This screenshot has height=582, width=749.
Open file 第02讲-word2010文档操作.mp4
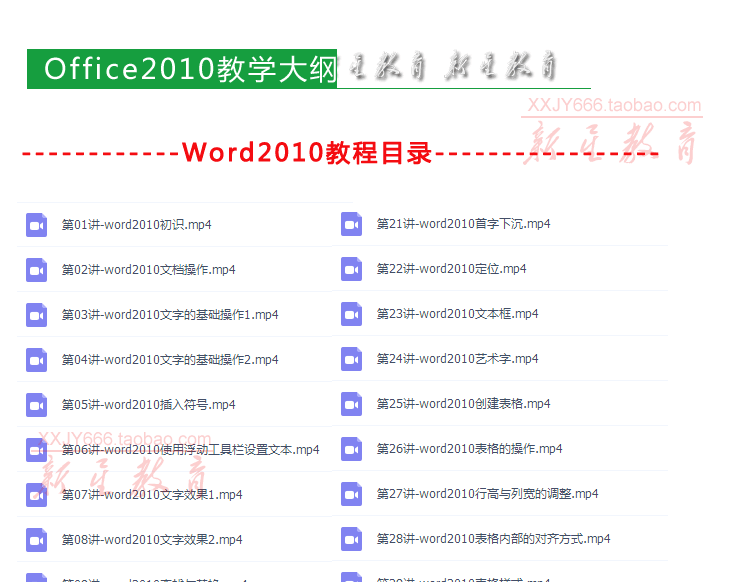[149, 270]
